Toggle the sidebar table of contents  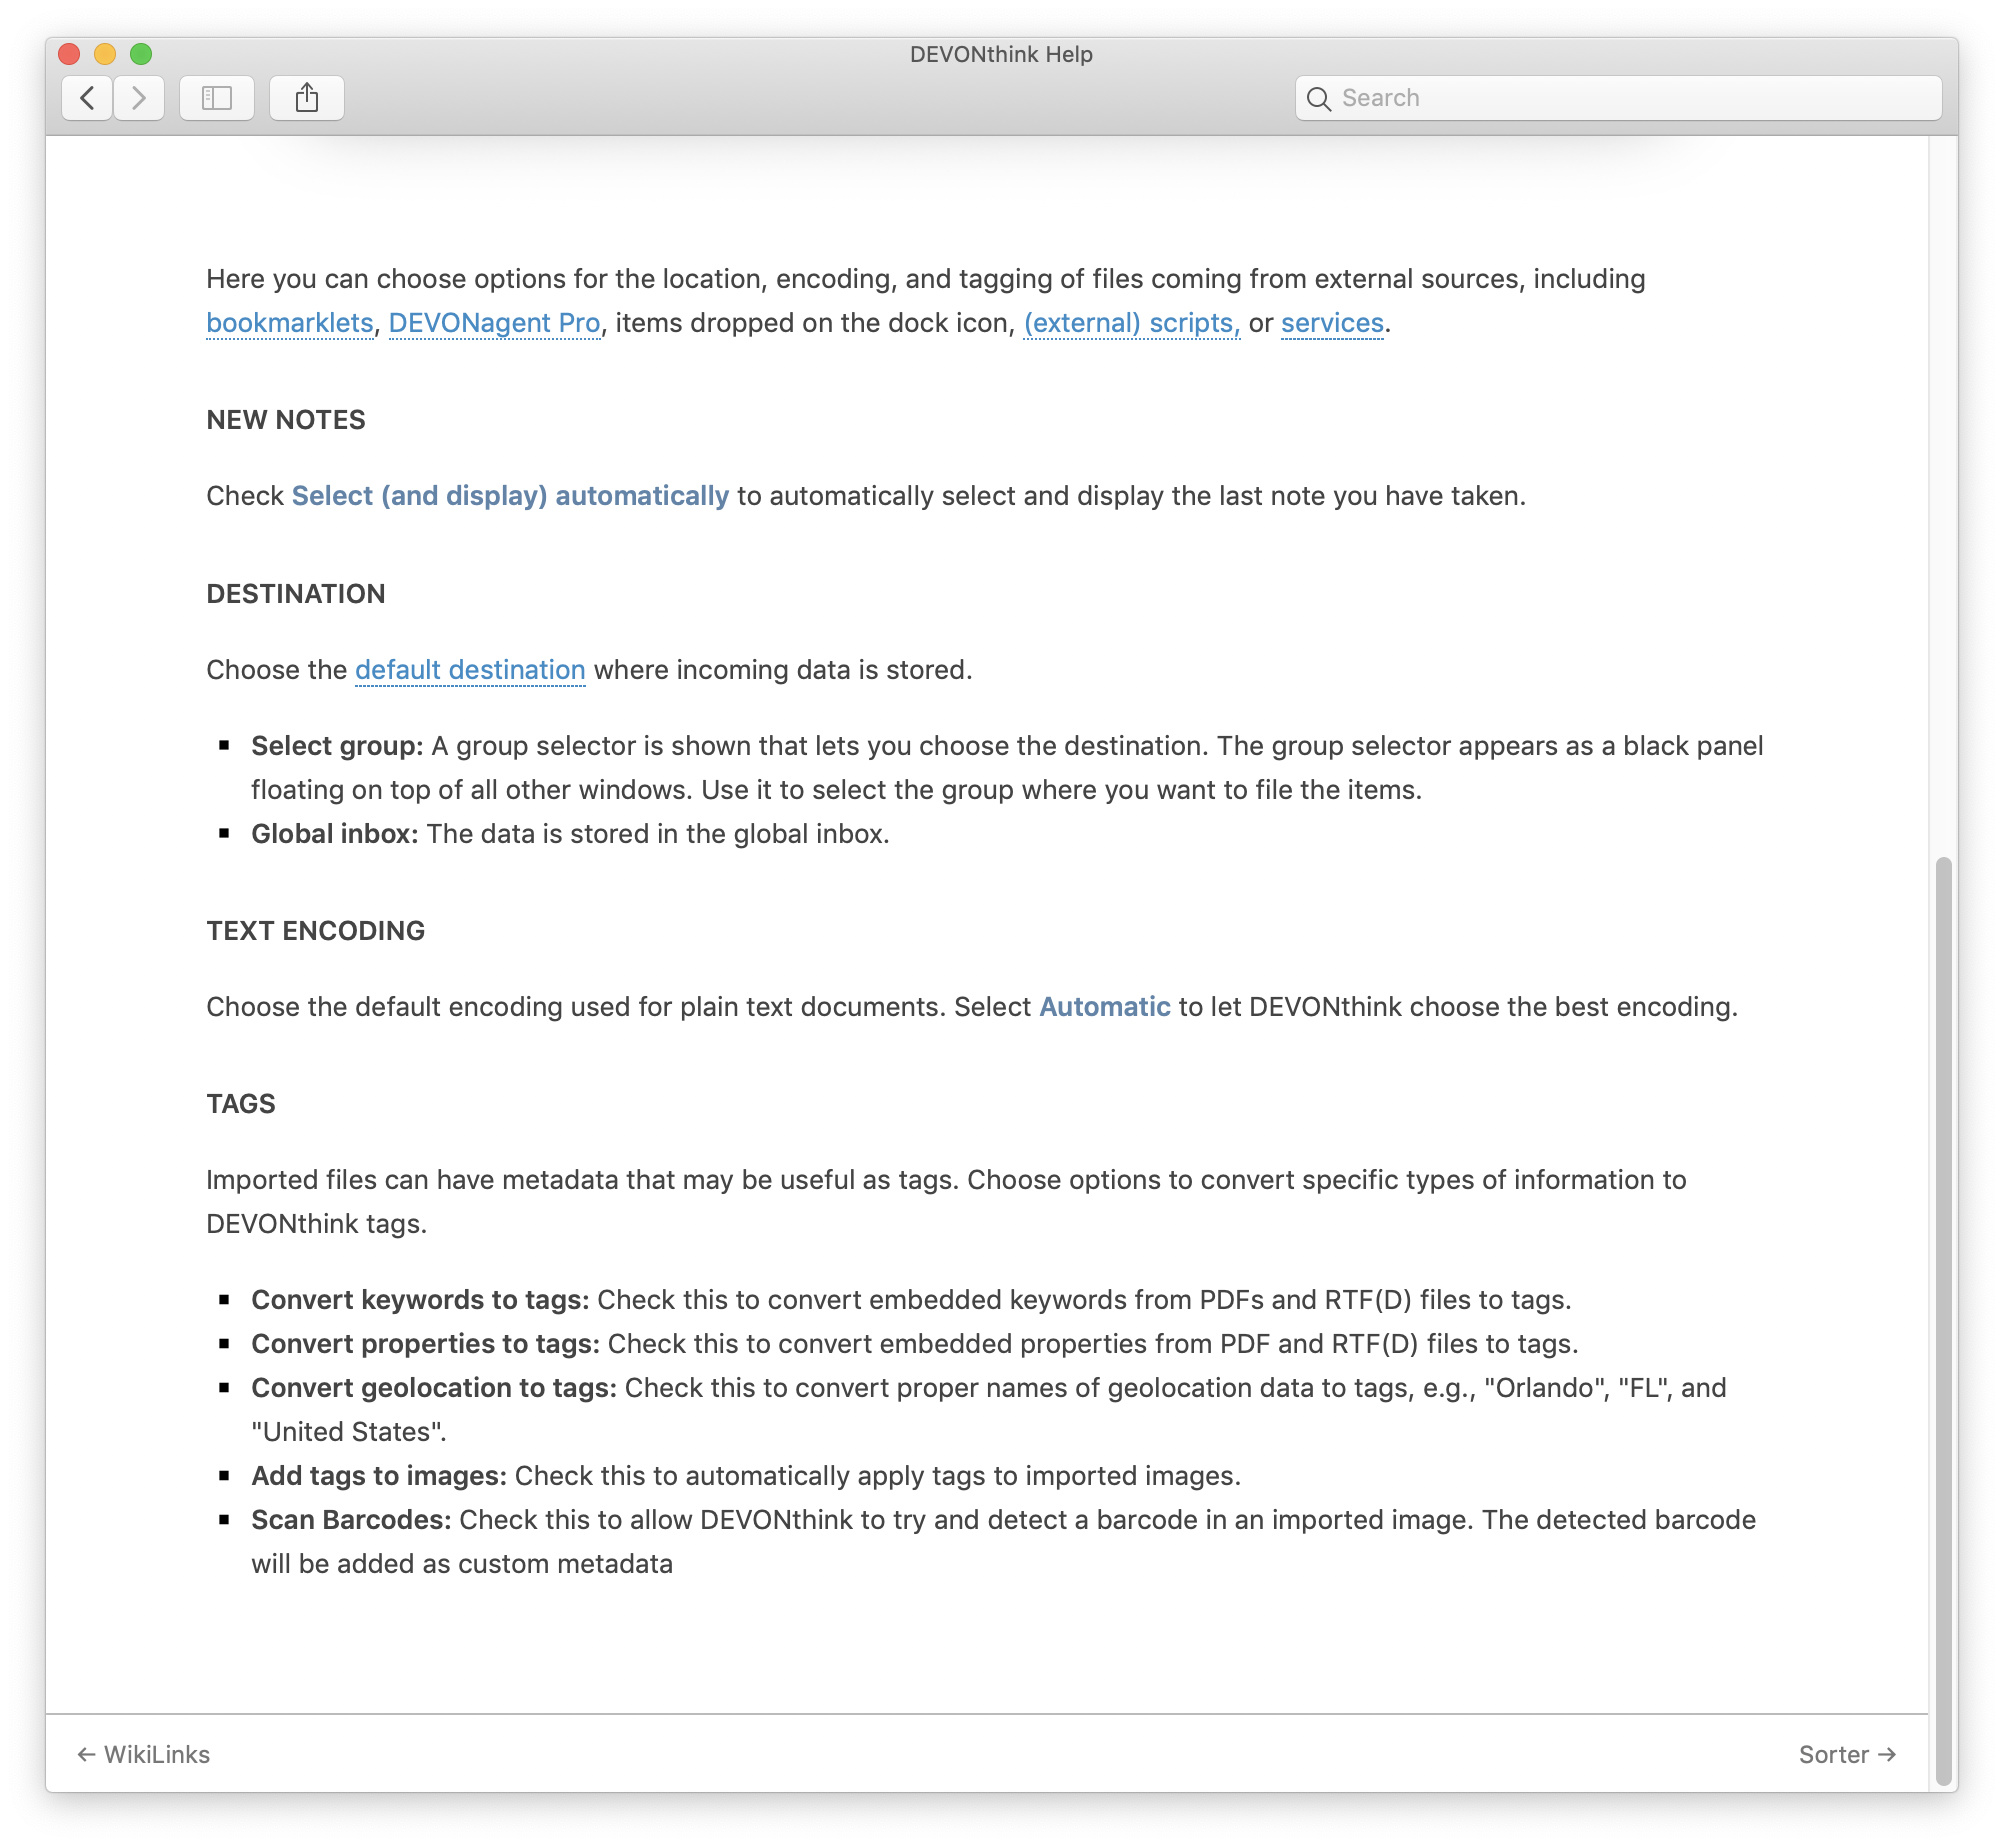216,98
